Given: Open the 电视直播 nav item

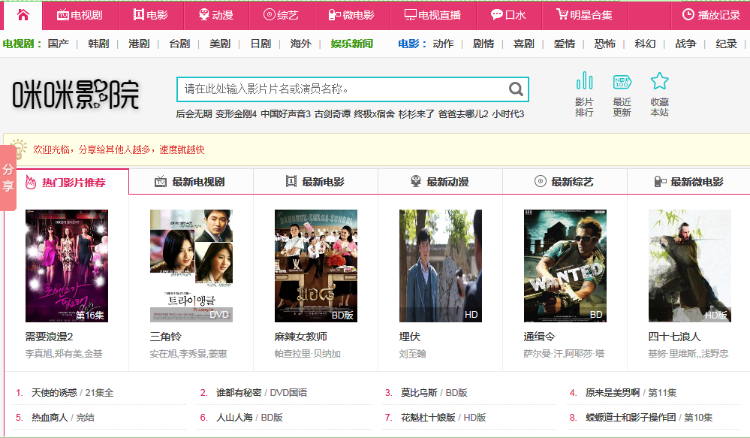Looking at the screenshot, I should 432,15.
